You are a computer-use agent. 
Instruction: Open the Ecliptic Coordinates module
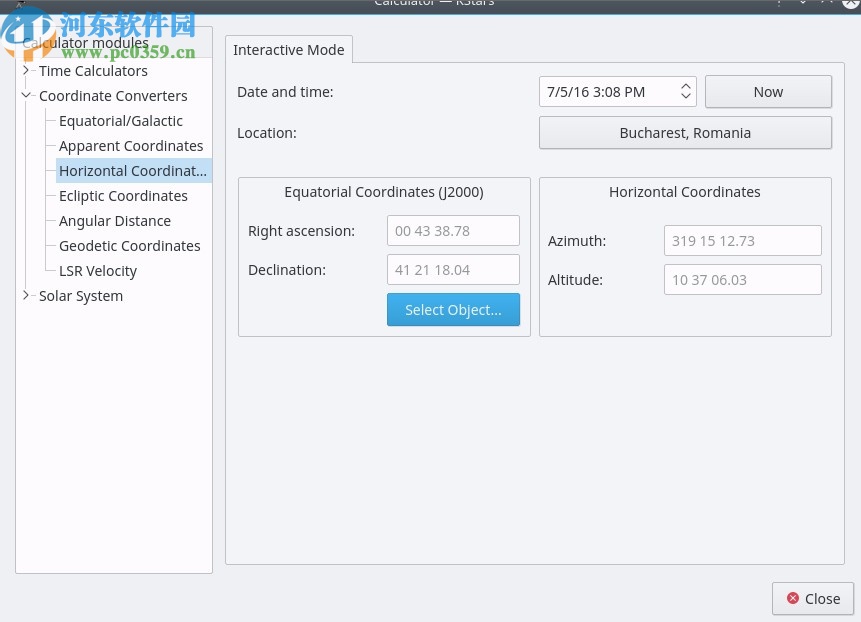[x=123, y=196]
